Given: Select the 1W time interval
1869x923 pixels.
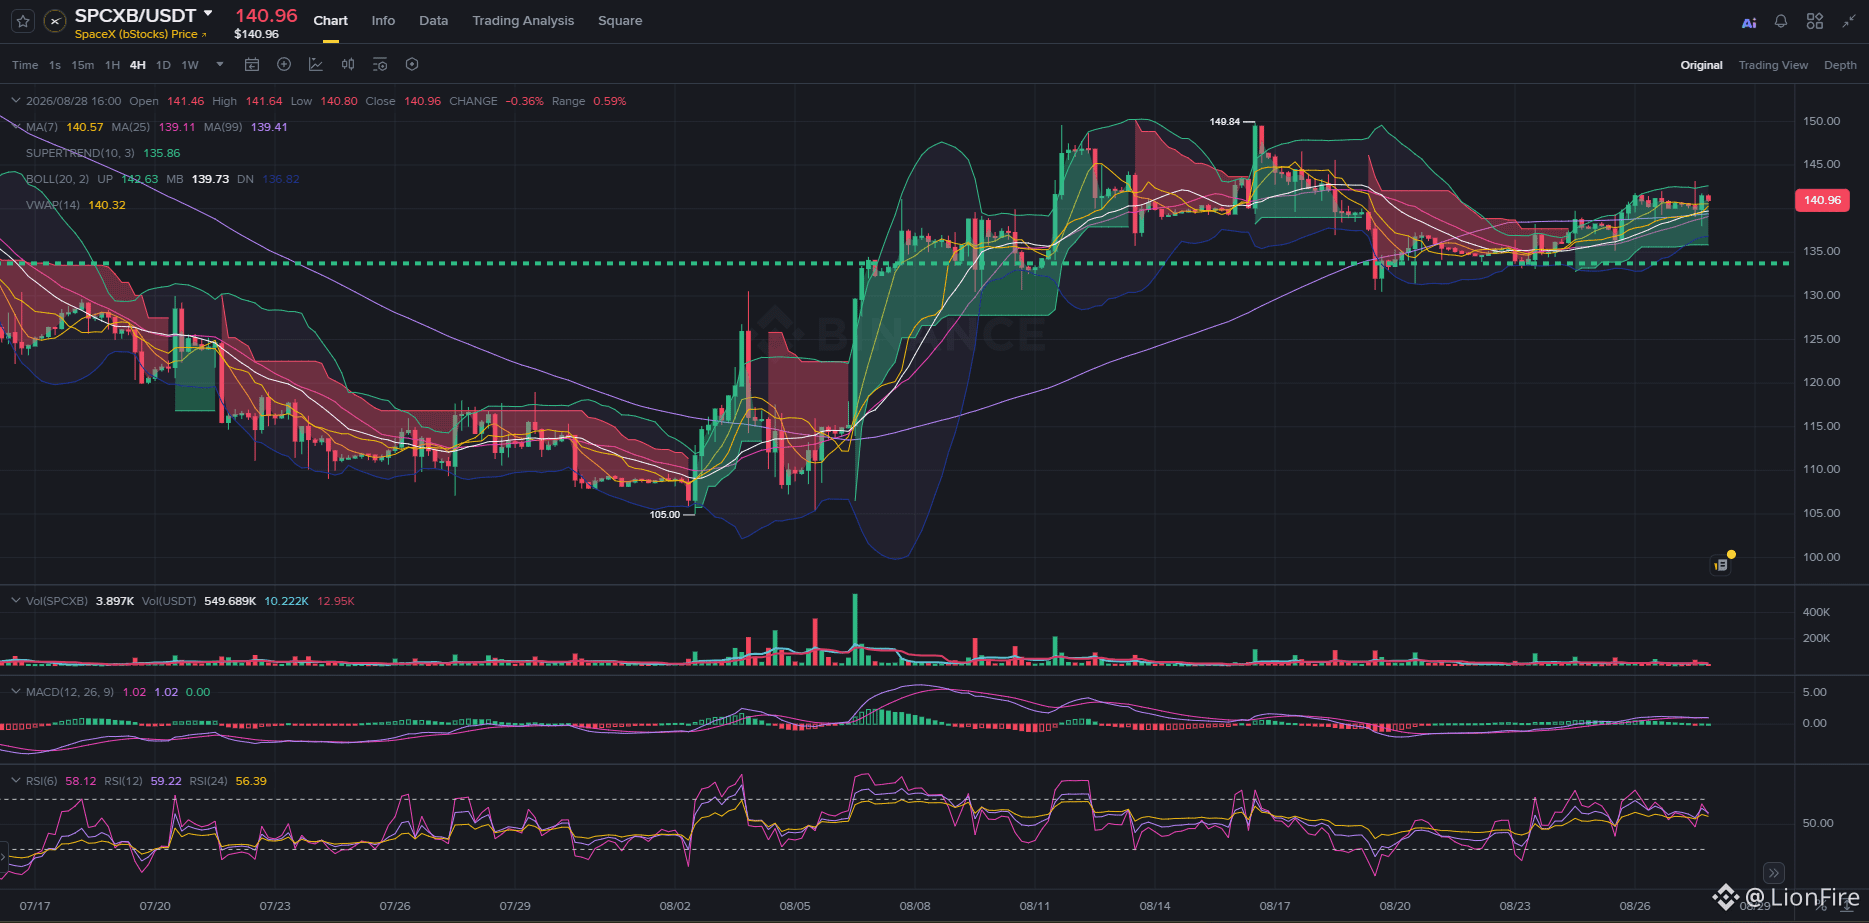Looking at the screenshot, I should click(x=190, y=65).
